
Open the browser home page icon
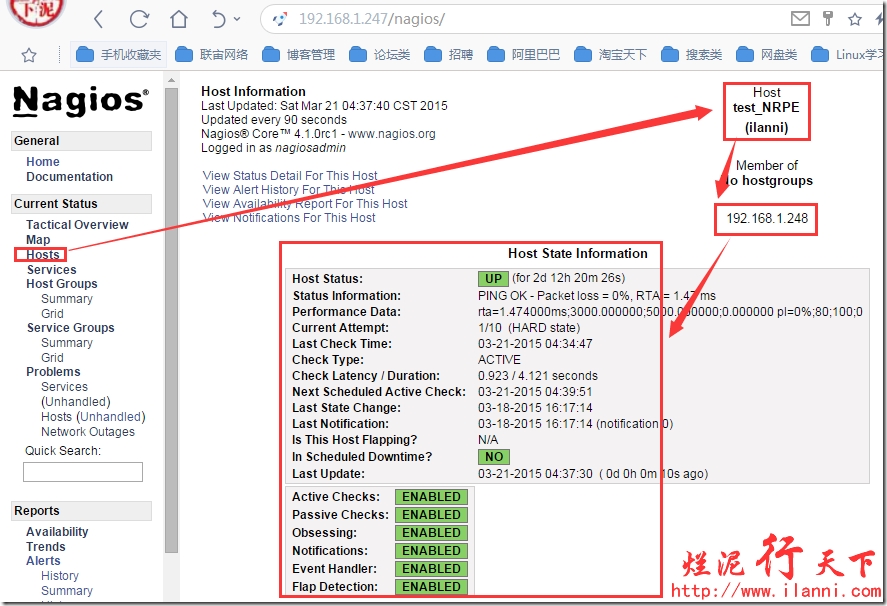[179, 19]
